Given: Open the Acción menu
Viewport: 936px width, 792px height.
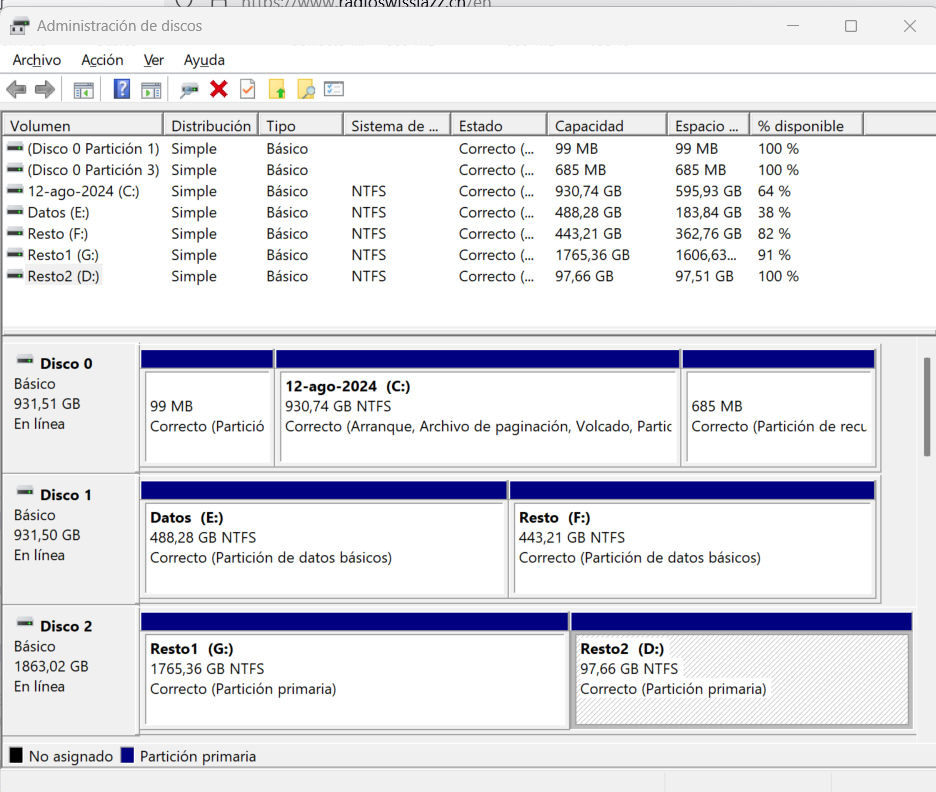Looking at the screenshot, I should coord(102,60).
